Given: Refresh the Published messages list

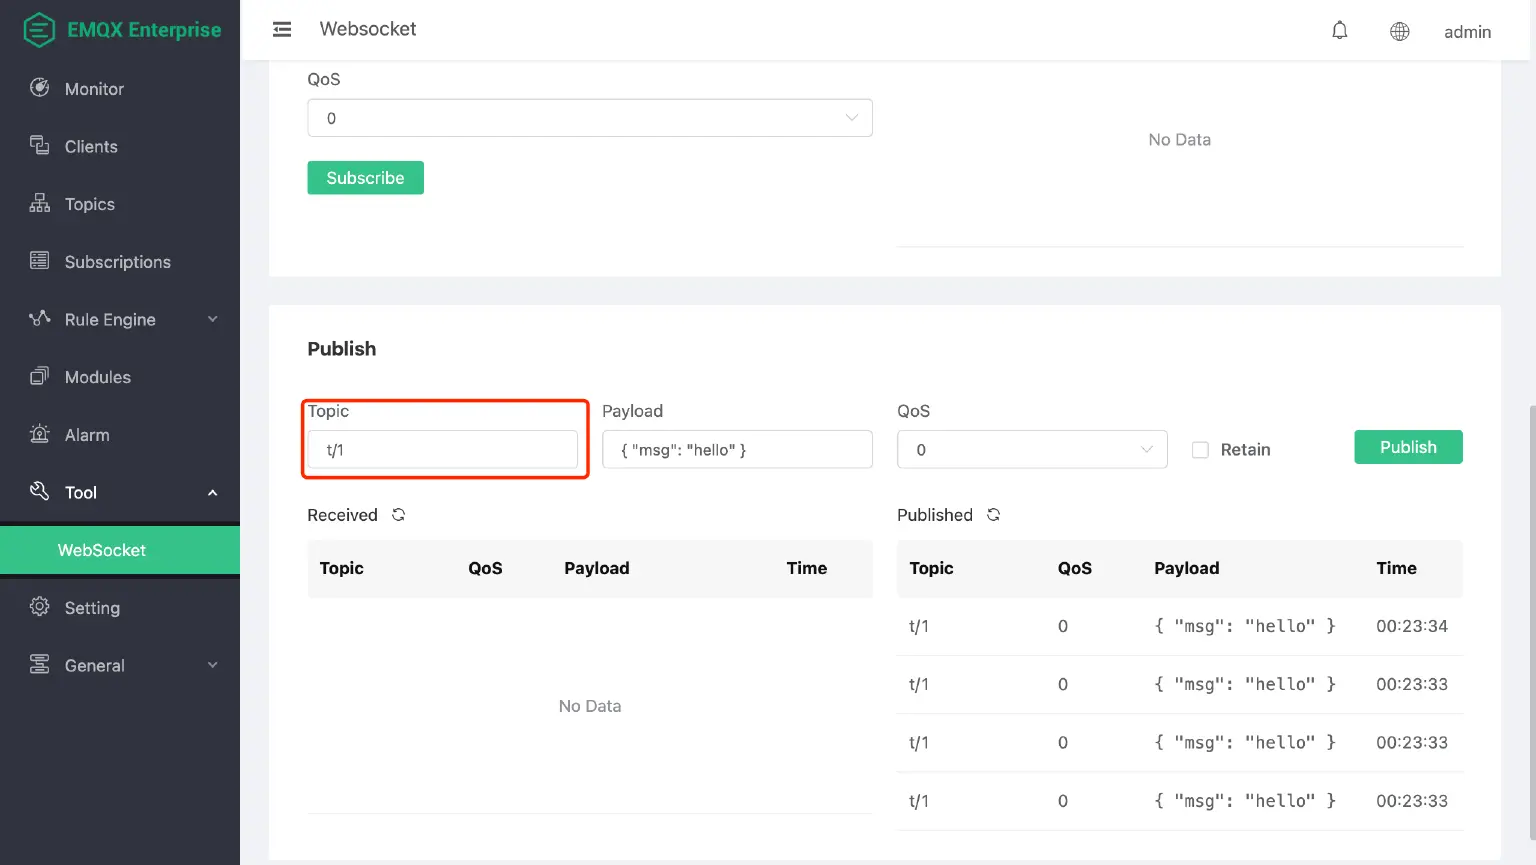Looking at the screenshot, I should [993, 515].
